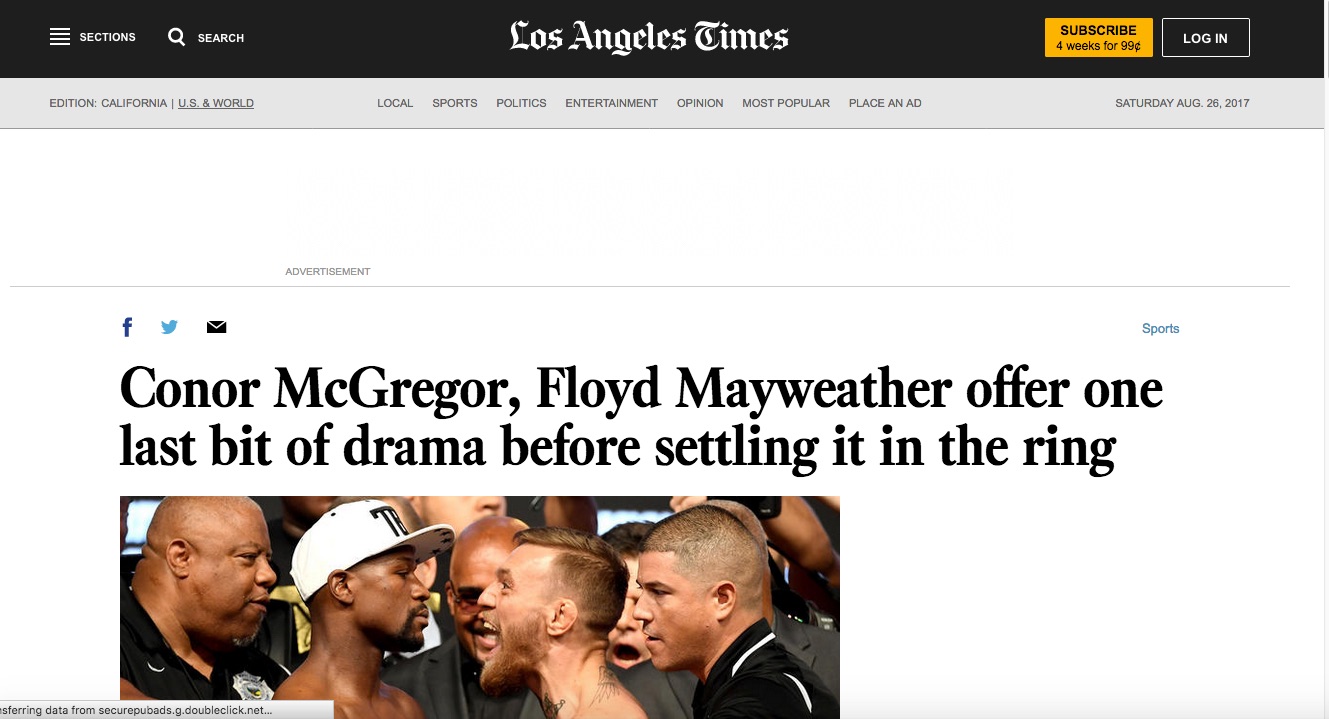Click the Log In button
This screenshot has width=1329, height=719.
1205,38
